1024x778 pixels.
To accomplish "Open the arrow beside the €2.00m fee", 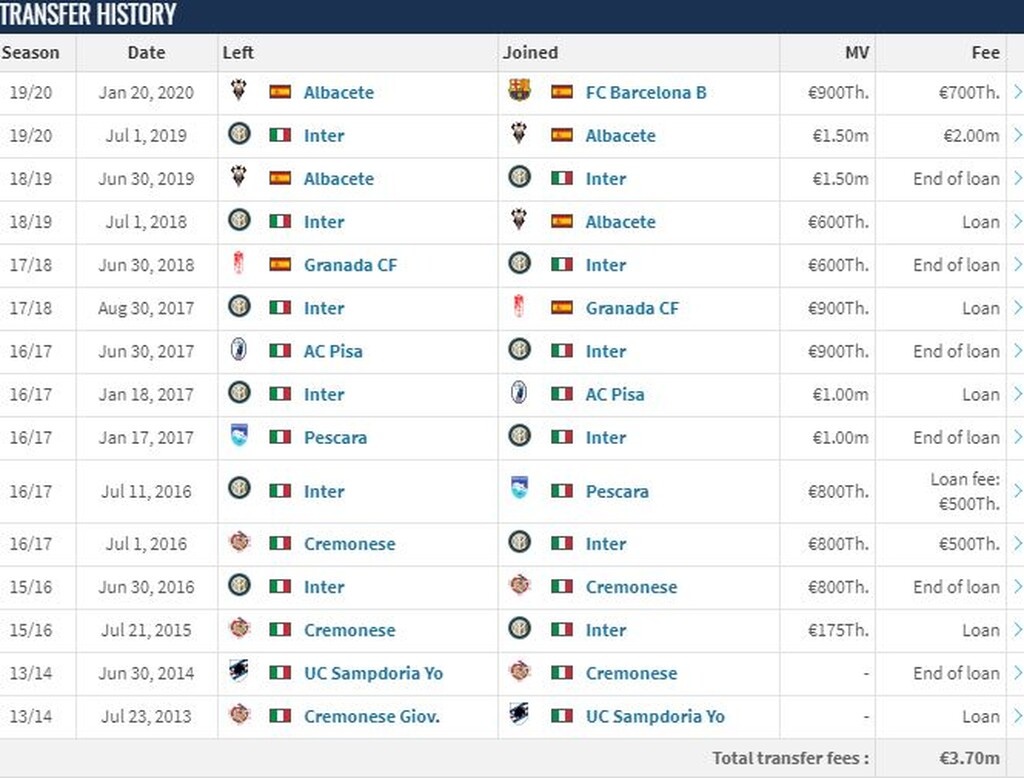I will (1017, 135).
